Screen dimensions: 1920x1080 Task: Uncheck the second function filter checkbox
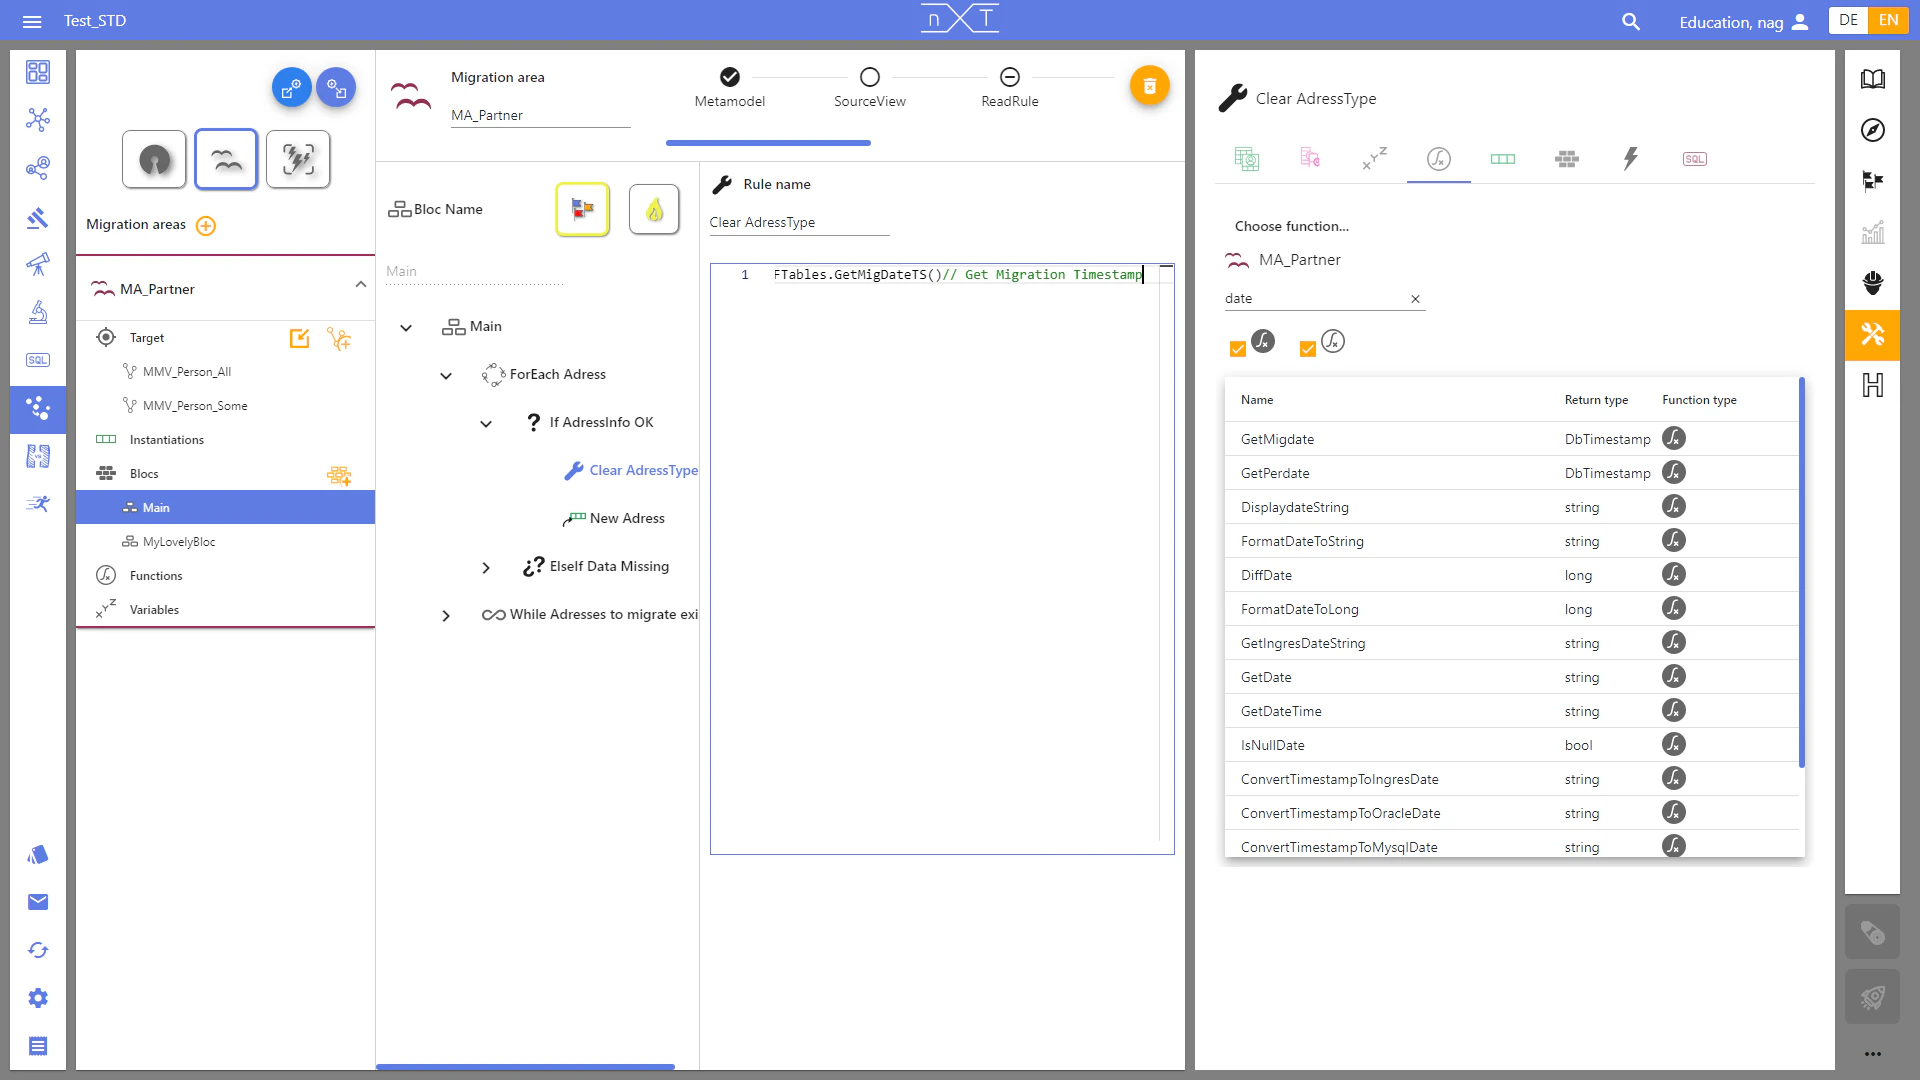point(1308,348)
